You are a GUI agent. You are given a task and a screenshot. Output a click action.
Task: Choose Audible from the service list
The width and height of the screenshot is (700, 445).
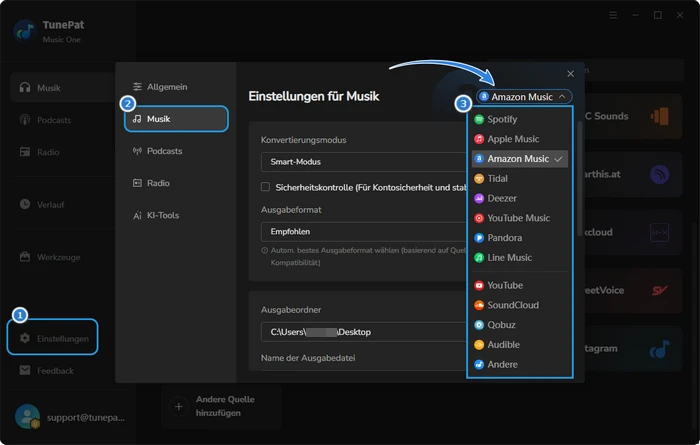point(520,345)
